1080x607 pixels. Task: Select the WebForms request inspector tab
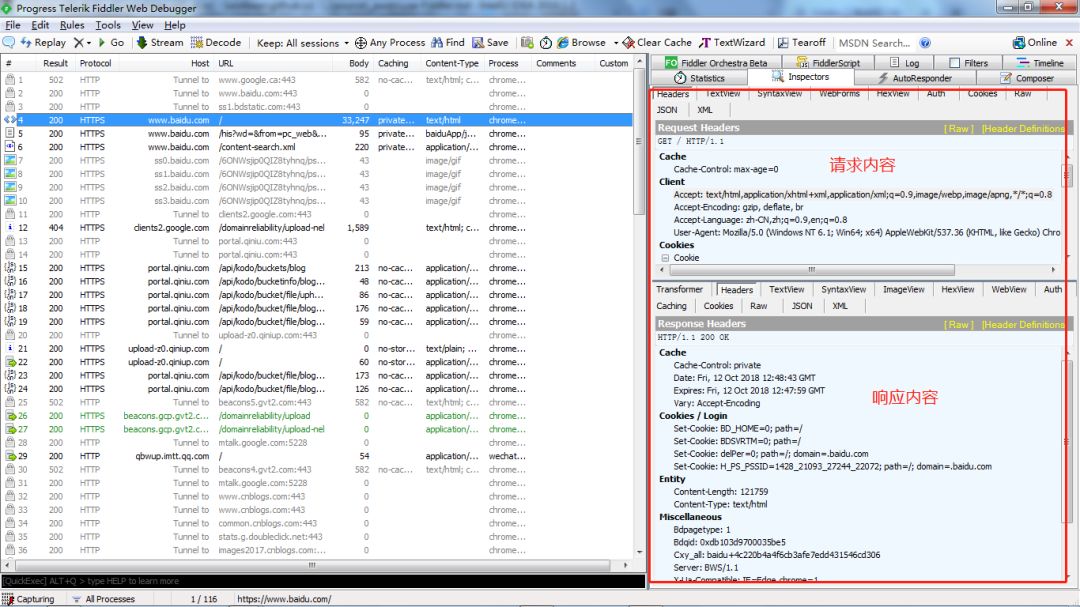[x=839, y=94]
